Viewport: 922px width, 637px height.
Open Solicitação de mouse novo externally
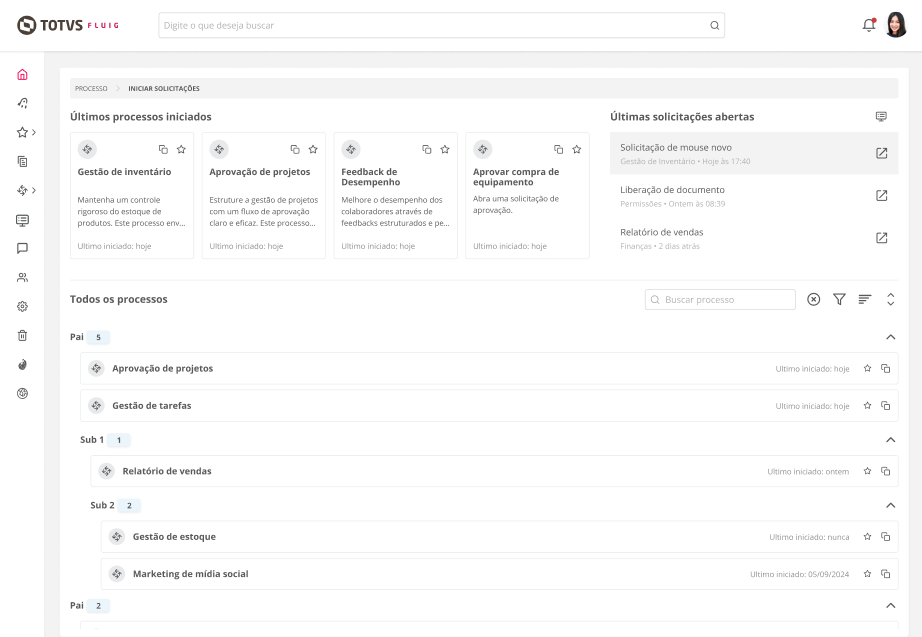tap(881, 153)
